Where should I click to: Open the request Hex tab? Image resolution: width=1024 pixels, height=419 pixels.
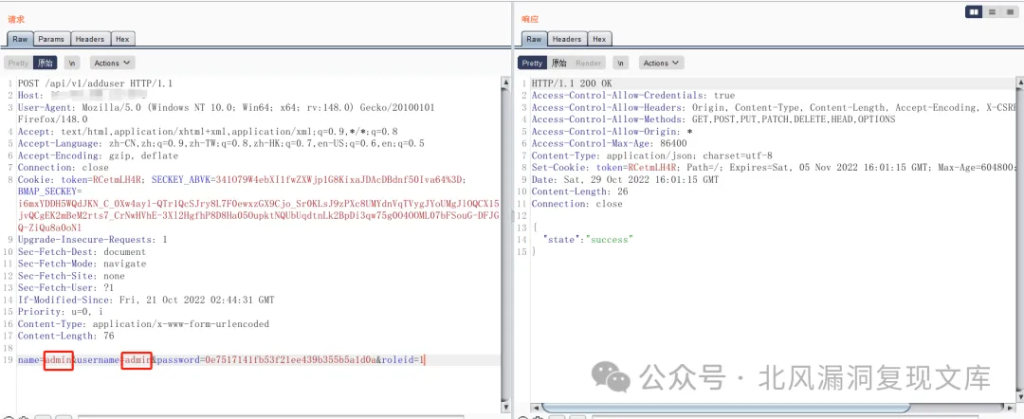pos(122,39)
